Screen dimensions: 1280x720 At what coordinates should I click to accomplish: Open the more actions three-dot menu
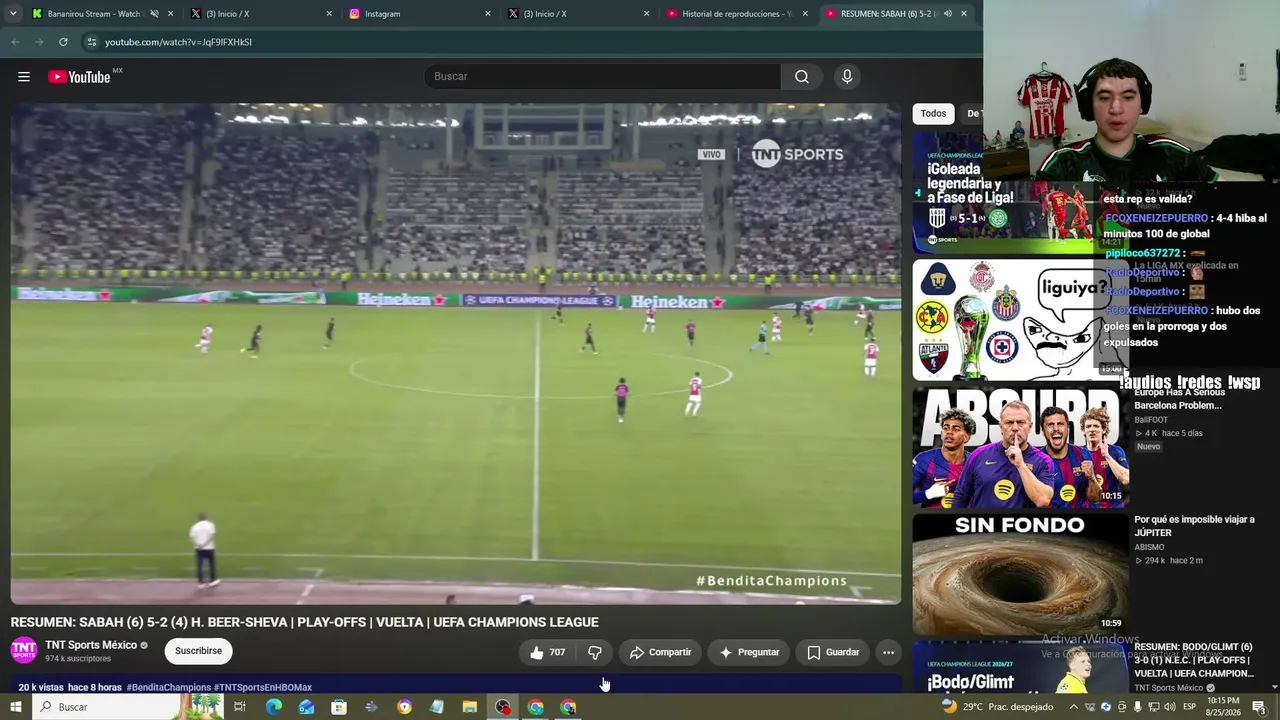(x=888, y=652)
